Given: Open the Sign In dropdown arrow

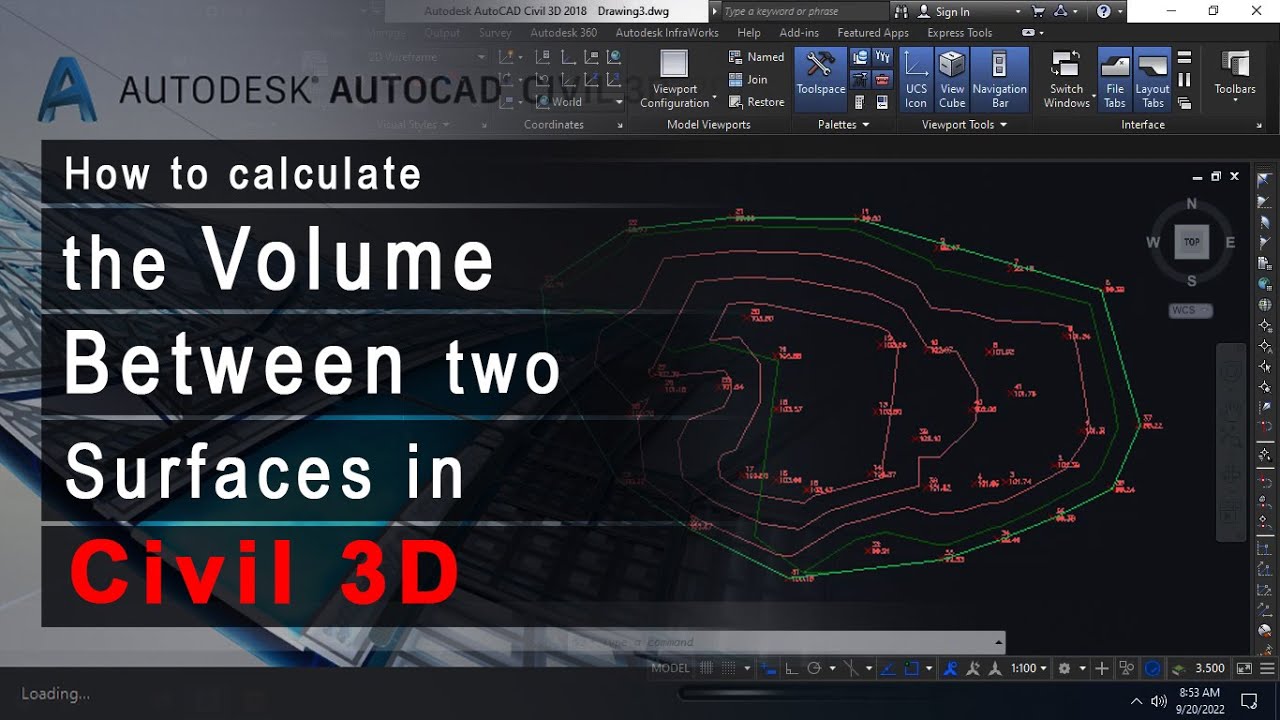Looking at the screenshot, I should 1018,12.
